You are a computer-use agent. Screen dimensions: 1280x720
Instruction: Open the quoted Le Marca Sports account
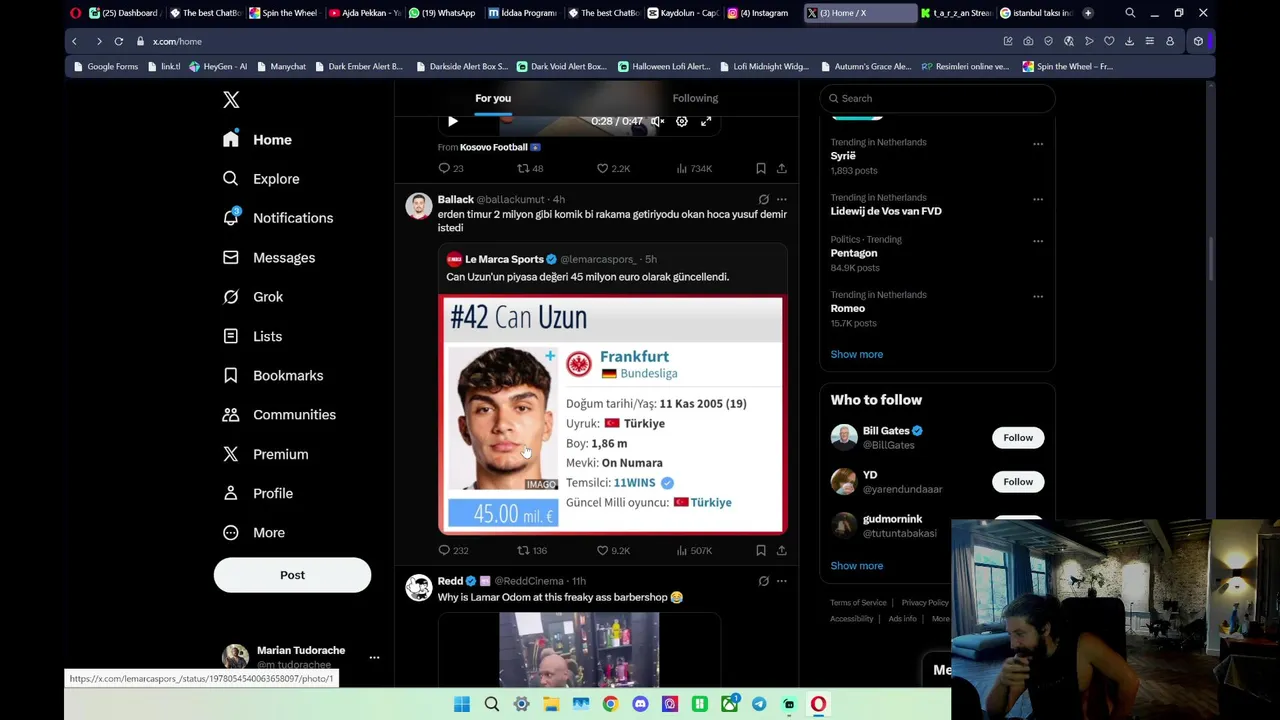[x=504, y=260]
